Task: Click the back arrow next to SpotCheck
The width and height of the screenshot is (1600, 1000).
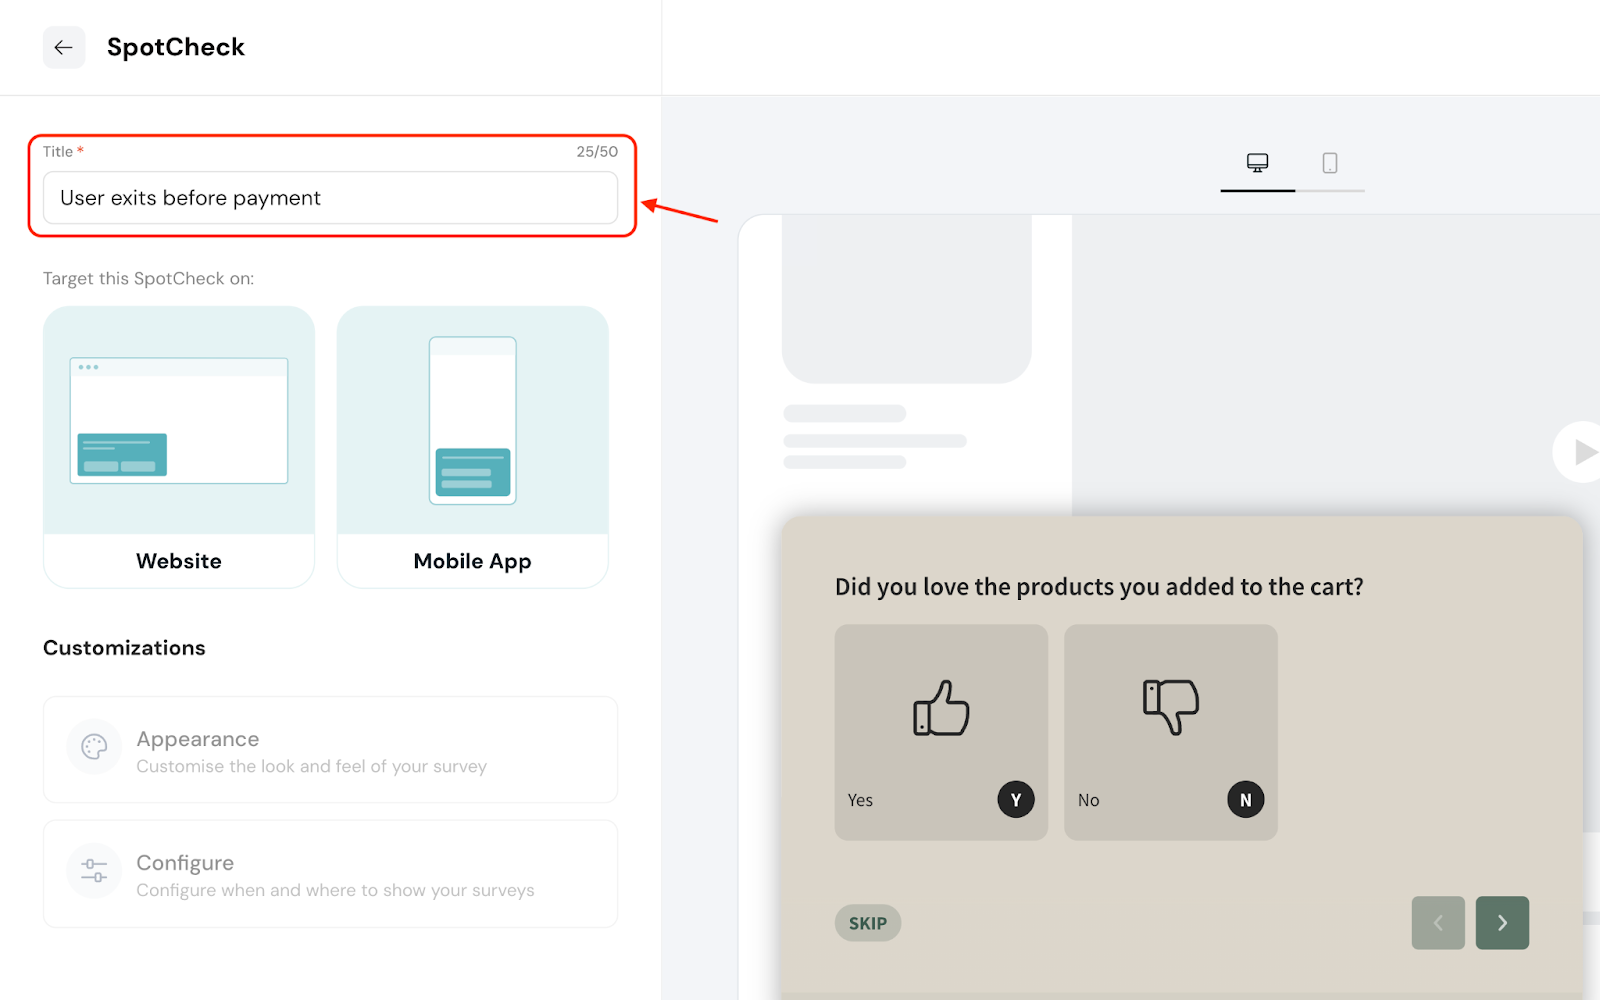Action: 63,47
